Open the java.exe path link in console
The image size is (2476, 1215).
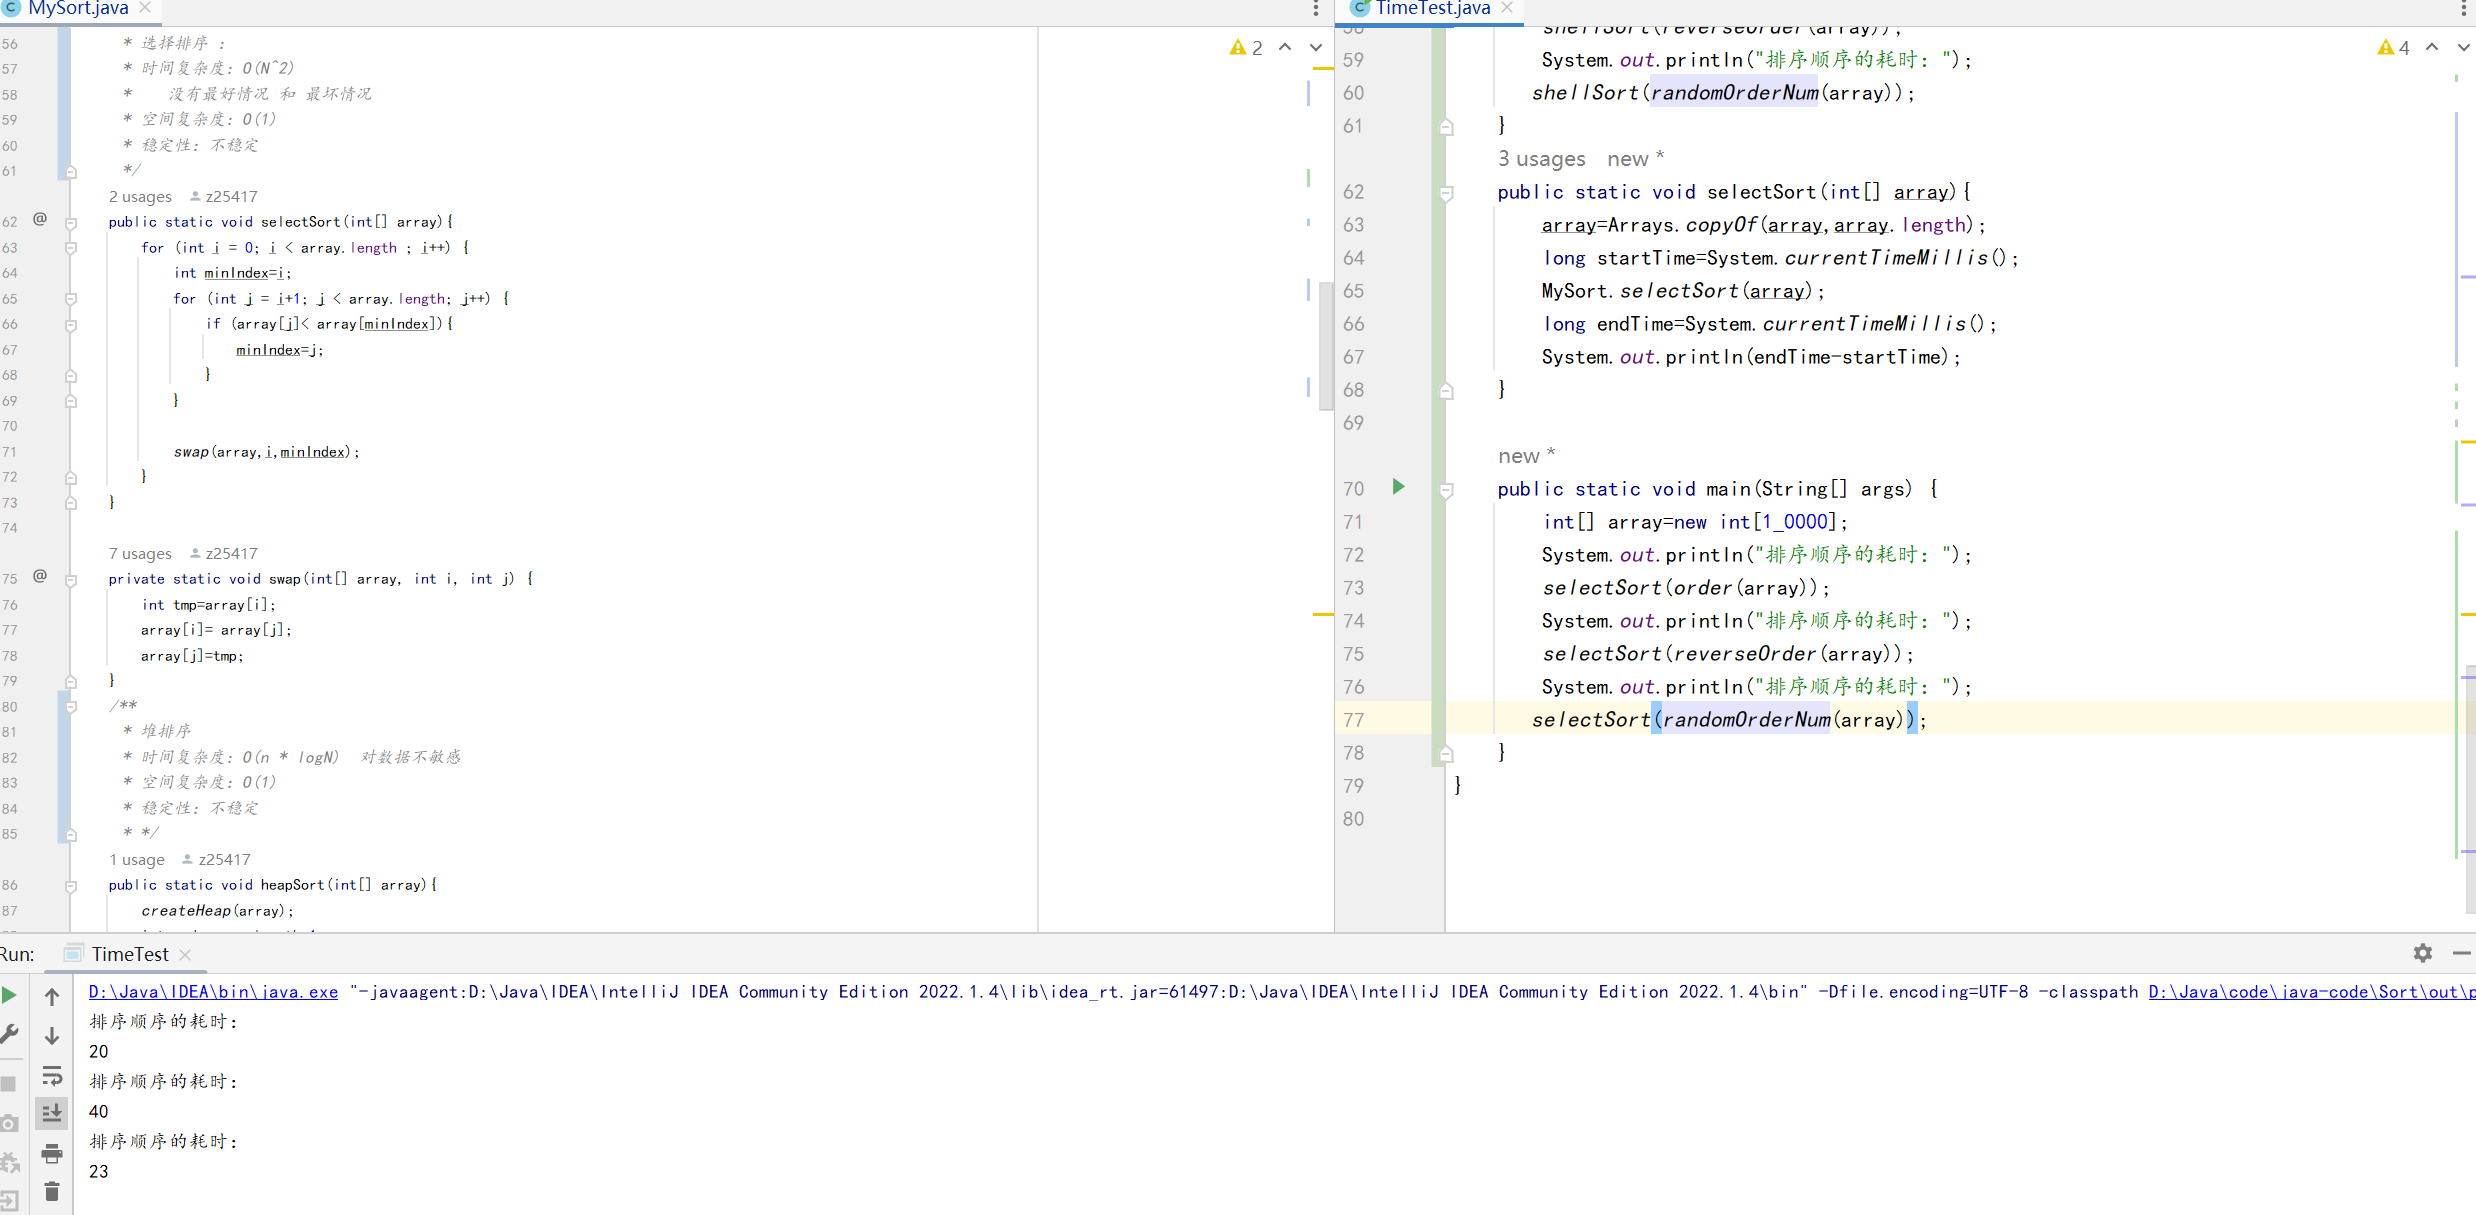tap(213, 992)
